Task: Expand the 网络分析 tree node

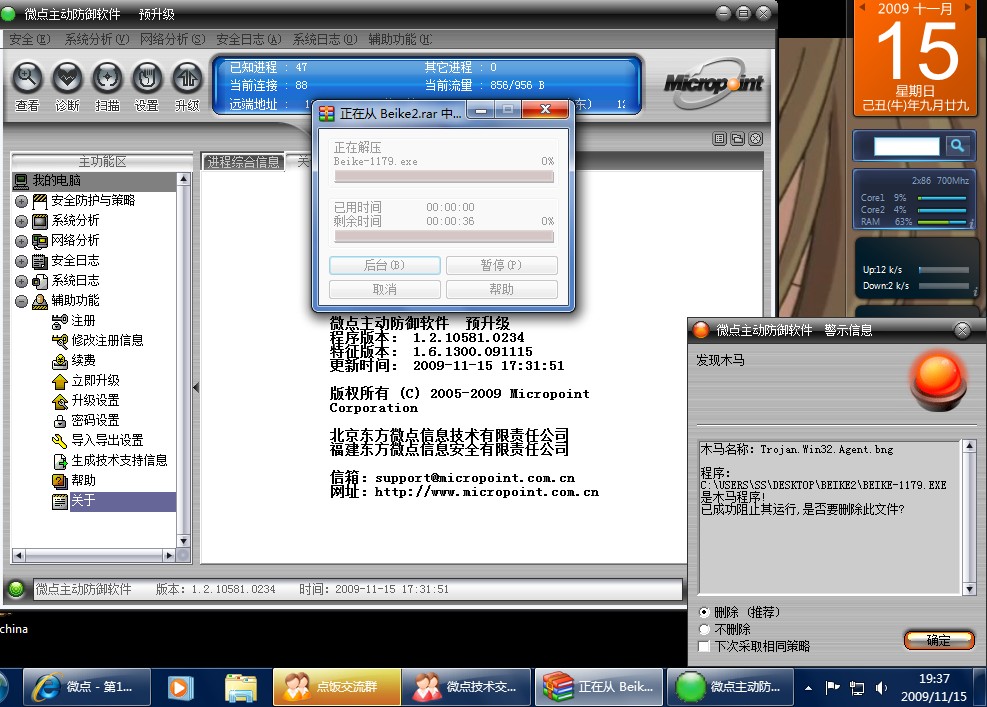Action: [x=21, y=241]
